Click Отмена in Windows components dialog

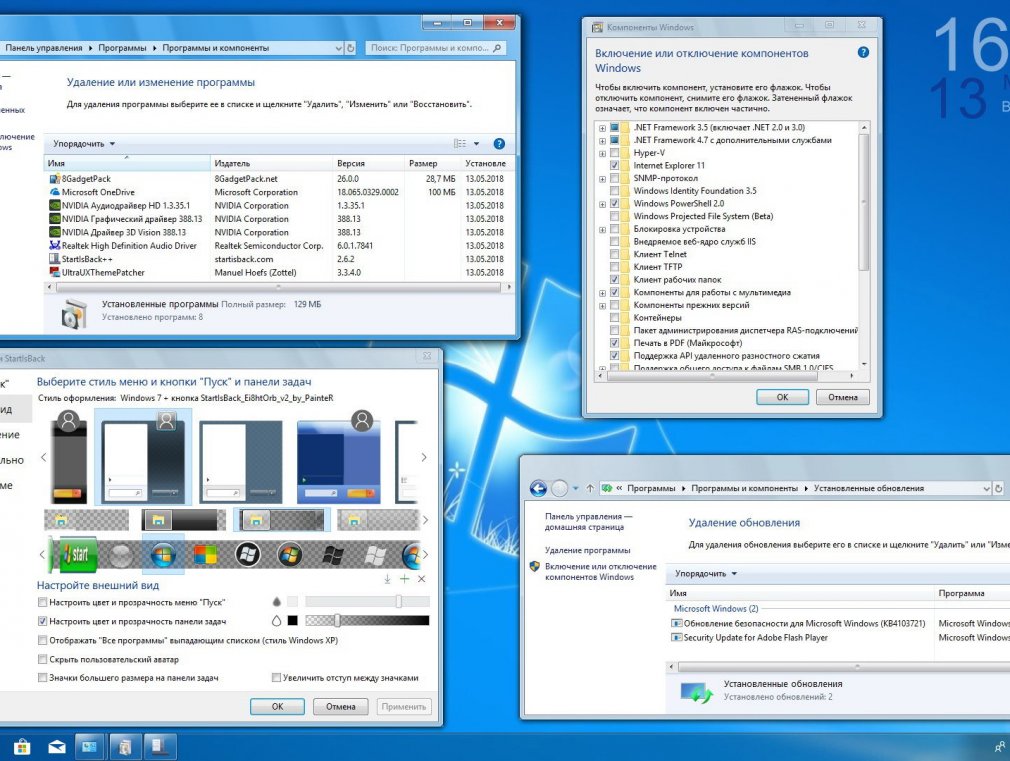pos(843,397)
